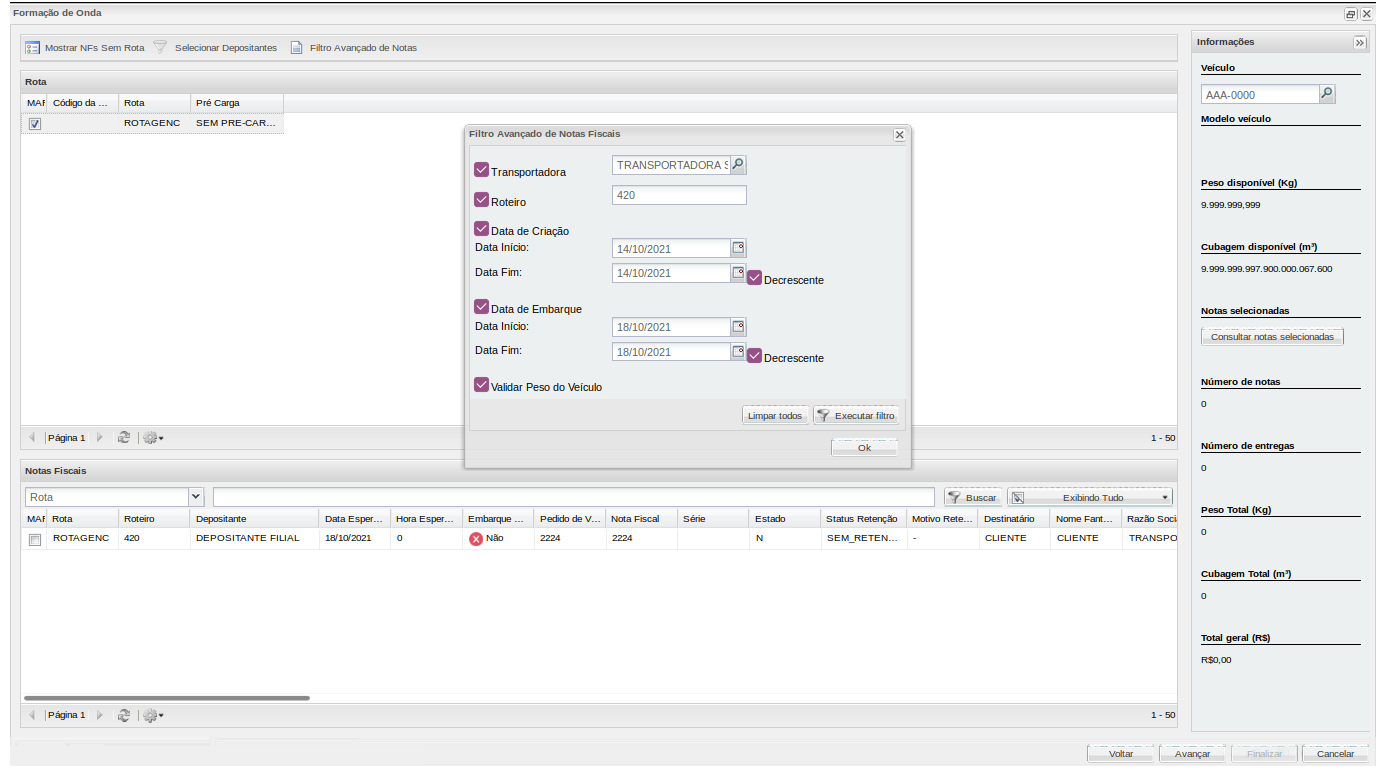Click the Notas Fiscais search text box
This screenshot has width=1386, height=776.
tap(574, 497)
